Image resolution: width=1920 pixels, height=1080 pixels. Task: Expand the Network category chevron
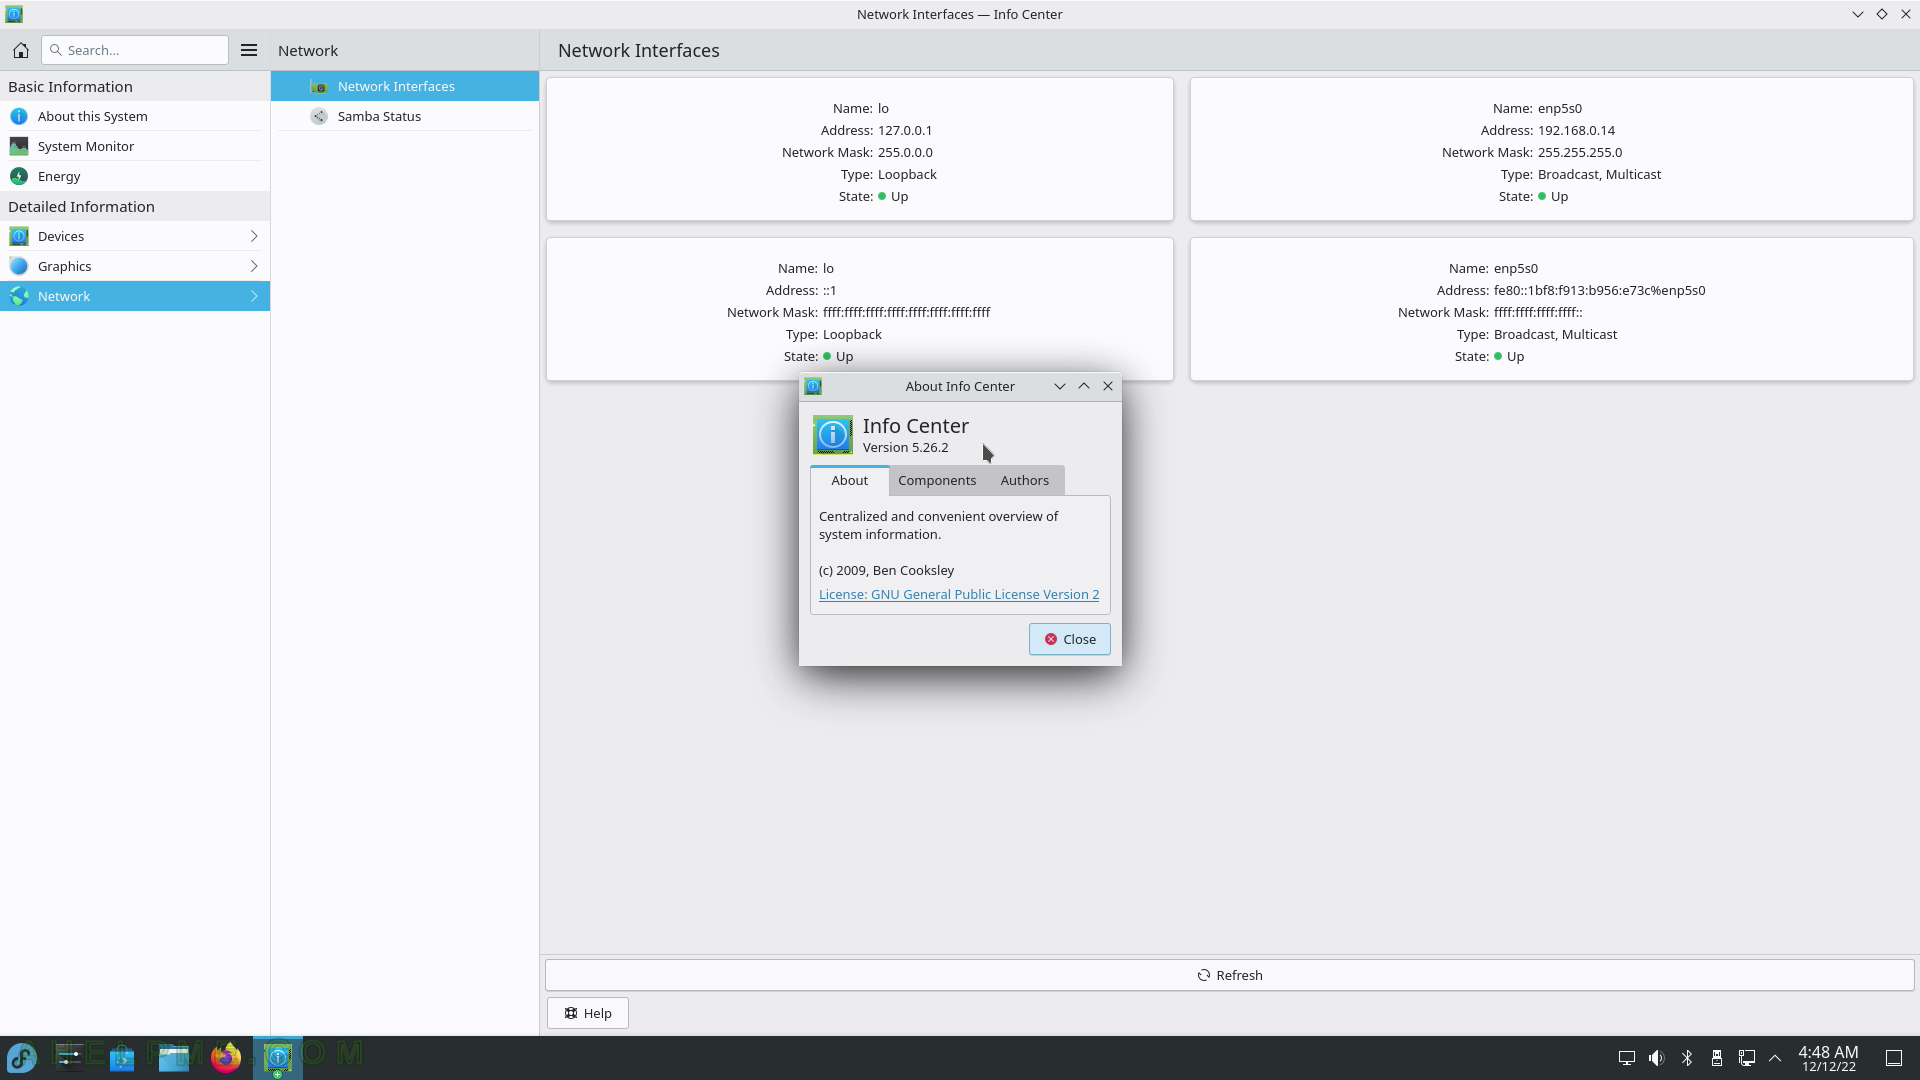254,296
